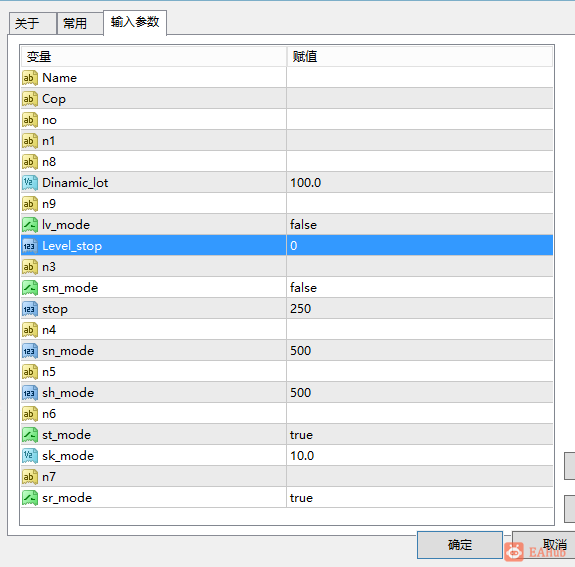Select the sr_mode variable label
Image resolution: width=575 pixels, height=567 pixels.
point(67,498)
